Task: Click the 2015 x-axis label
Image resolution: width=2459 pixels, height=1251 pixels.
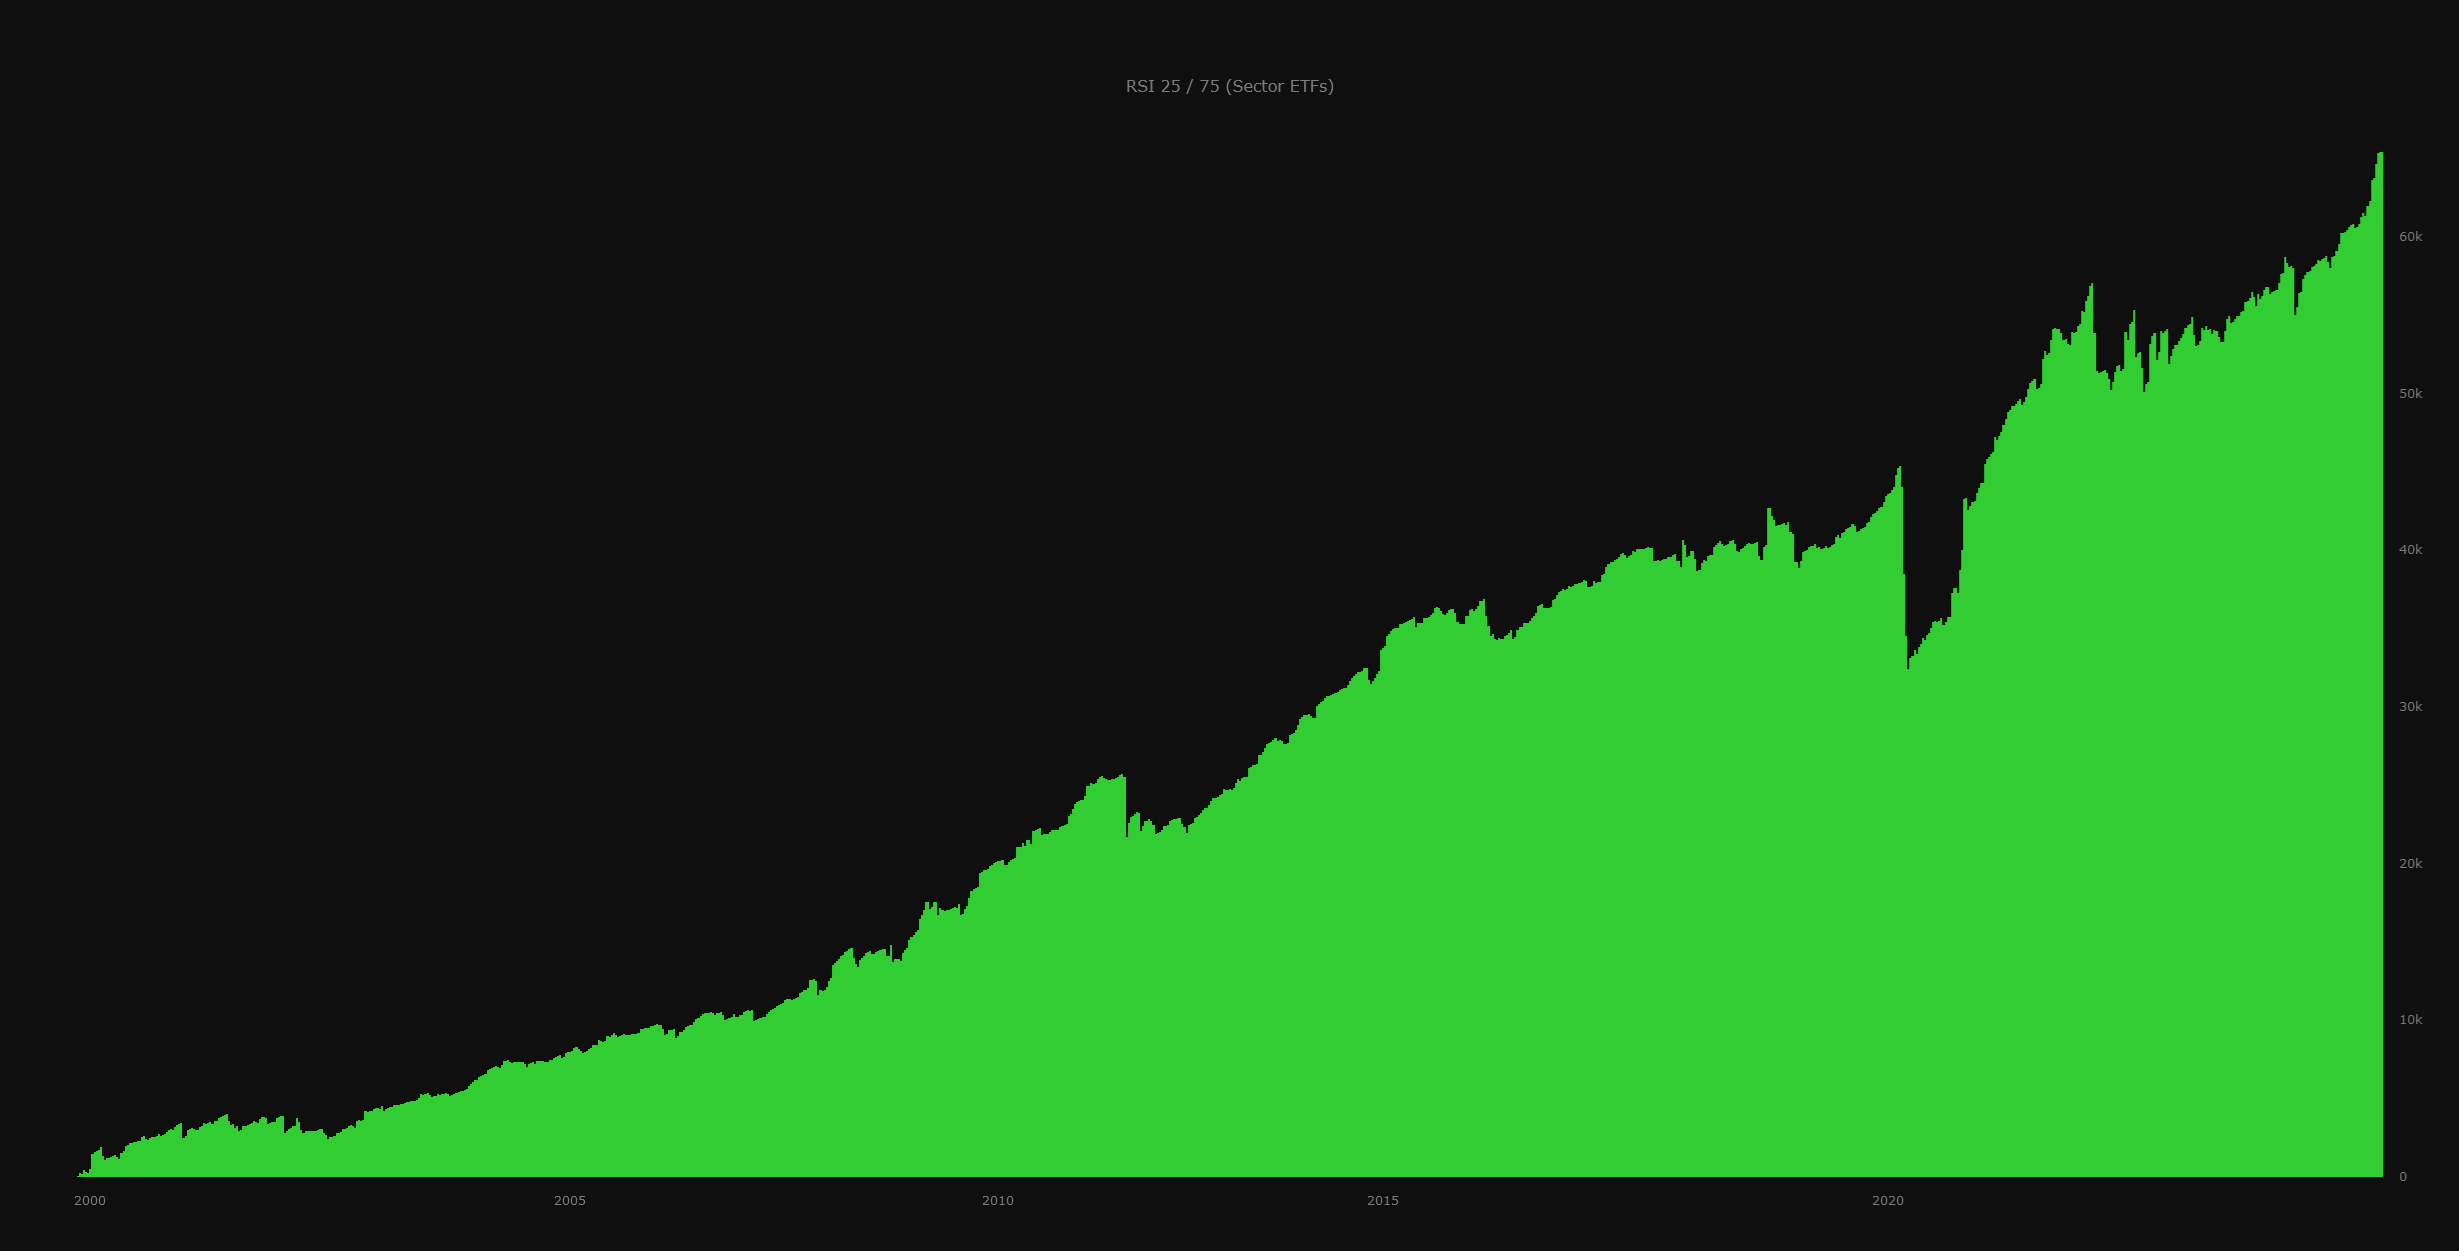Action: [1383, 1200]
